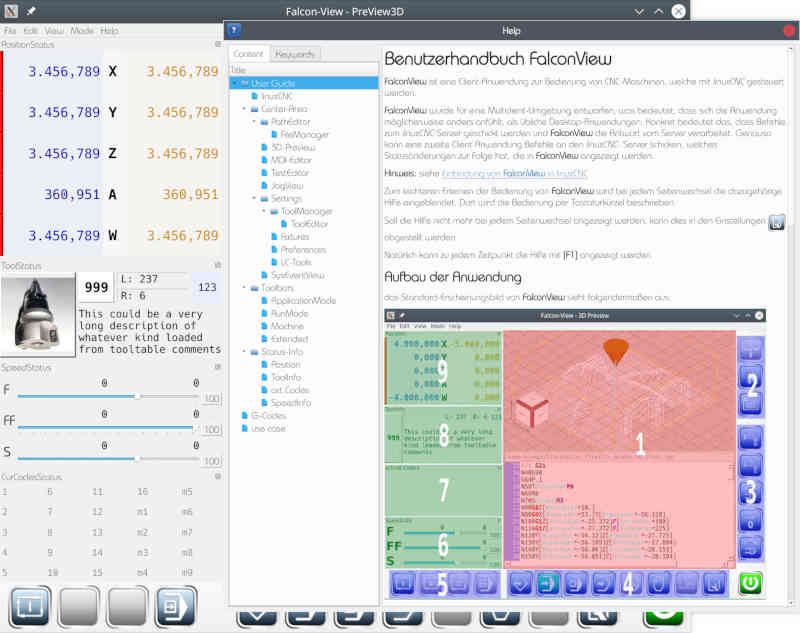Open the MDI-Editor help topic
The width and height of the screenshot is (800, 633).
coord(291,160)
